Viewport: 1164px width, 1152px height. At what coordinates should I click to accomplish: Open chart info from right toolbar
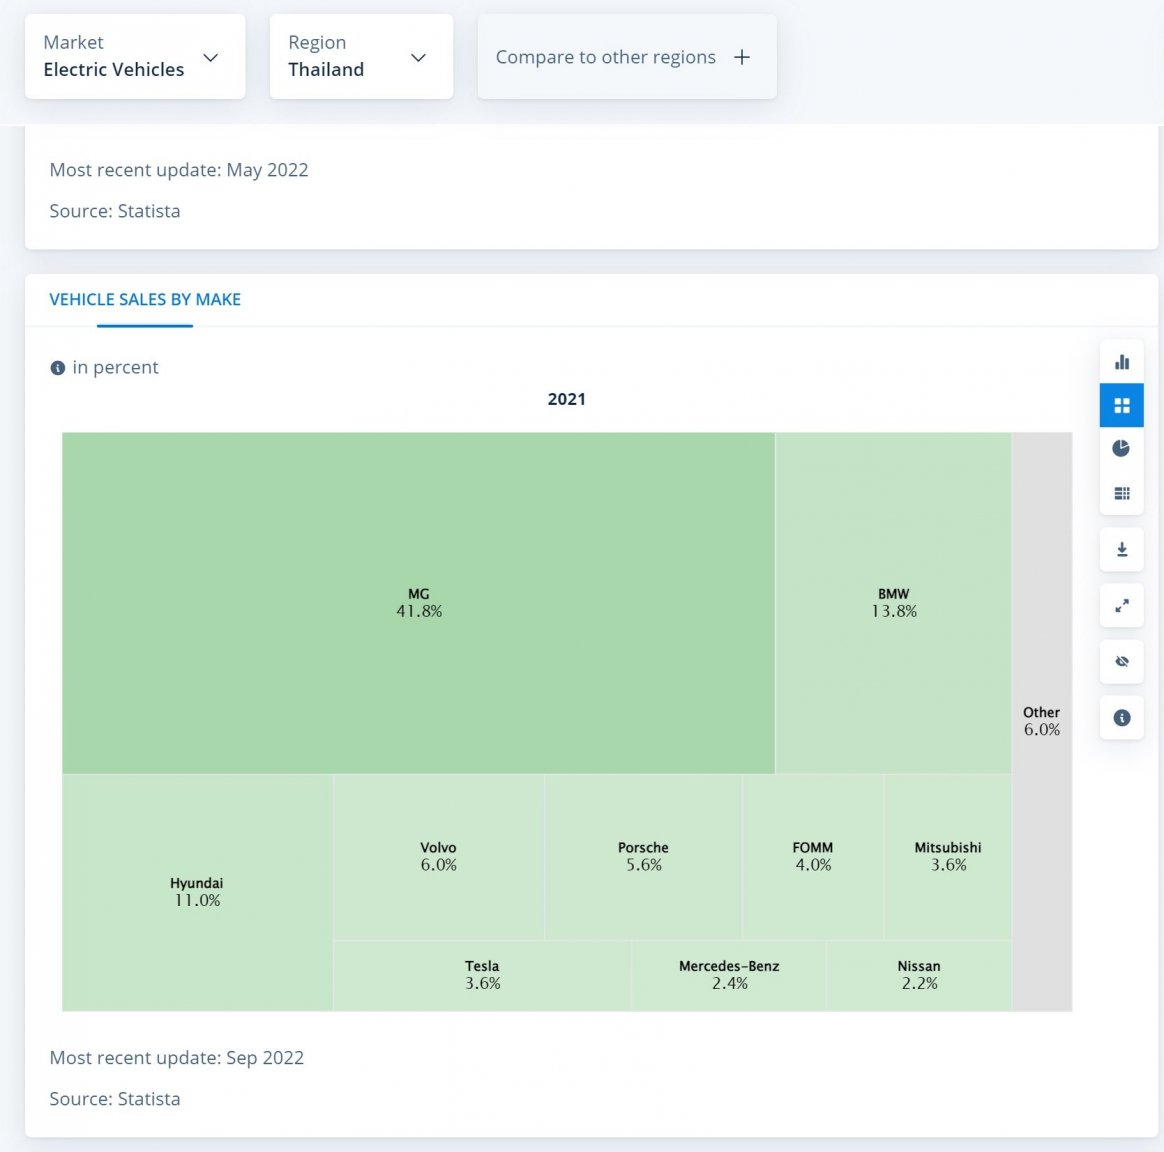coord(1121,718)
